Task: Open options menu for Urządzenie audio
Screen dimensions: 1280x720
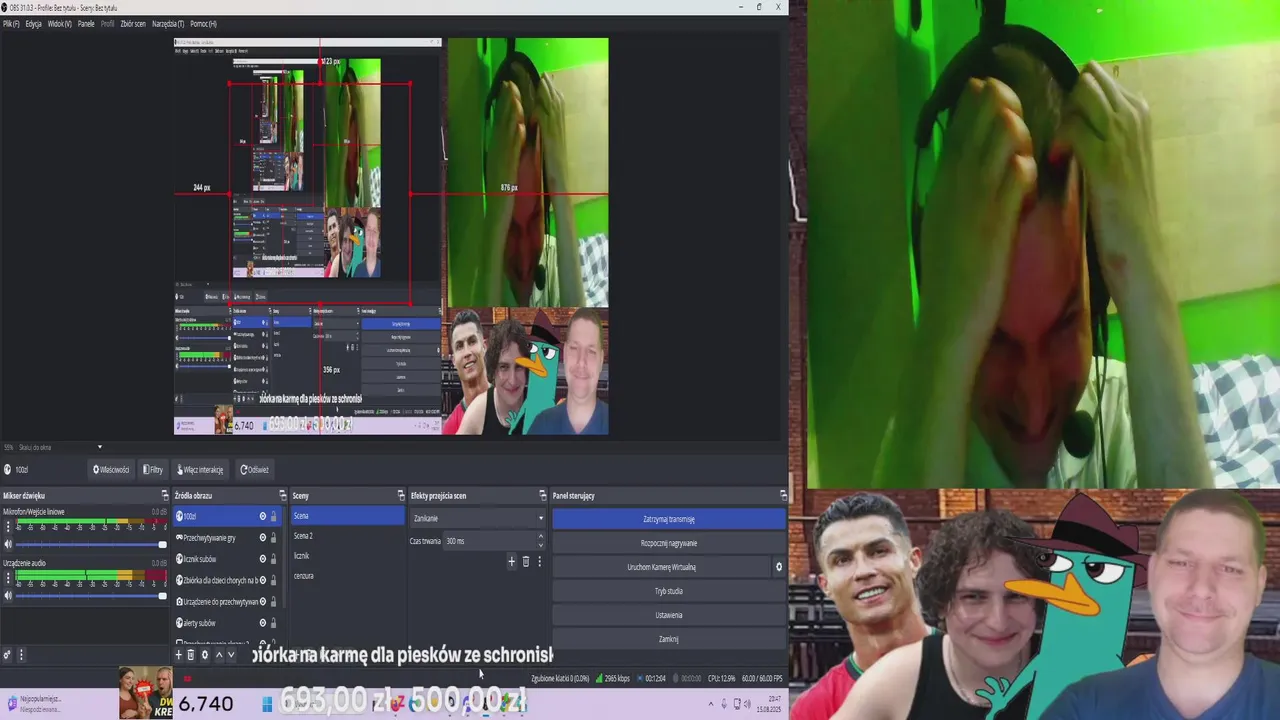Action: [x=8, y=577]
